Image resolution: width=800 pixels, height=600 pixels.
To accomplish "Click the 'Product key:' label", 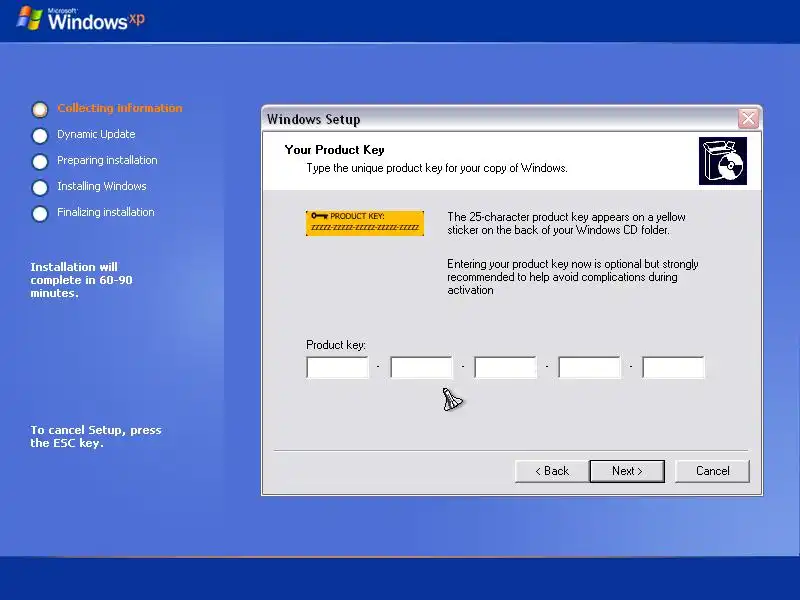I will coord(336,345).
